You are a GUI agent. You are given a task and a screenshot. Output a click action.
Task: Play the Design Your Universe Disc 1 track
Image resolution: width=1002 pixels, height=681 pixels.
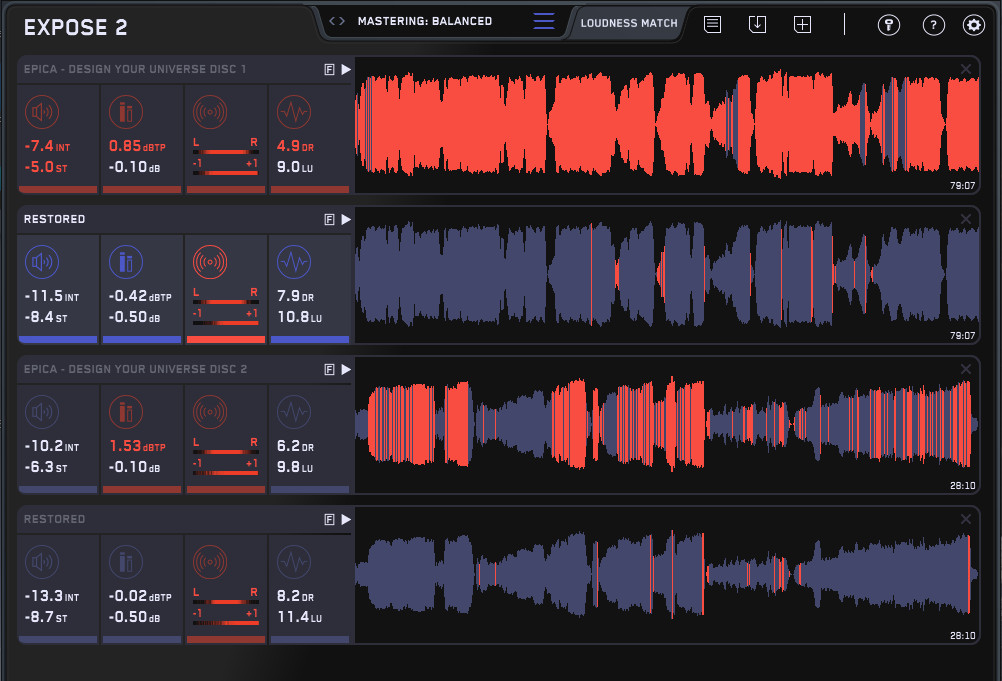coord(346,69)
